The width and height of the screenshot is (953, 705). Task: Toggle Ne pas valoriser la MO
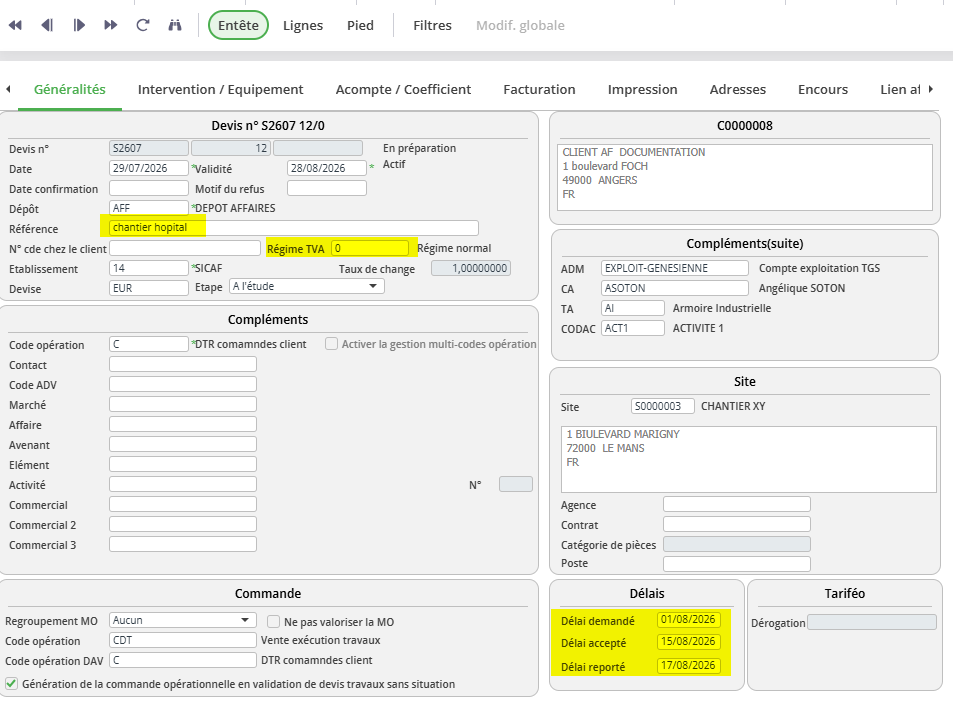point(274,622)
